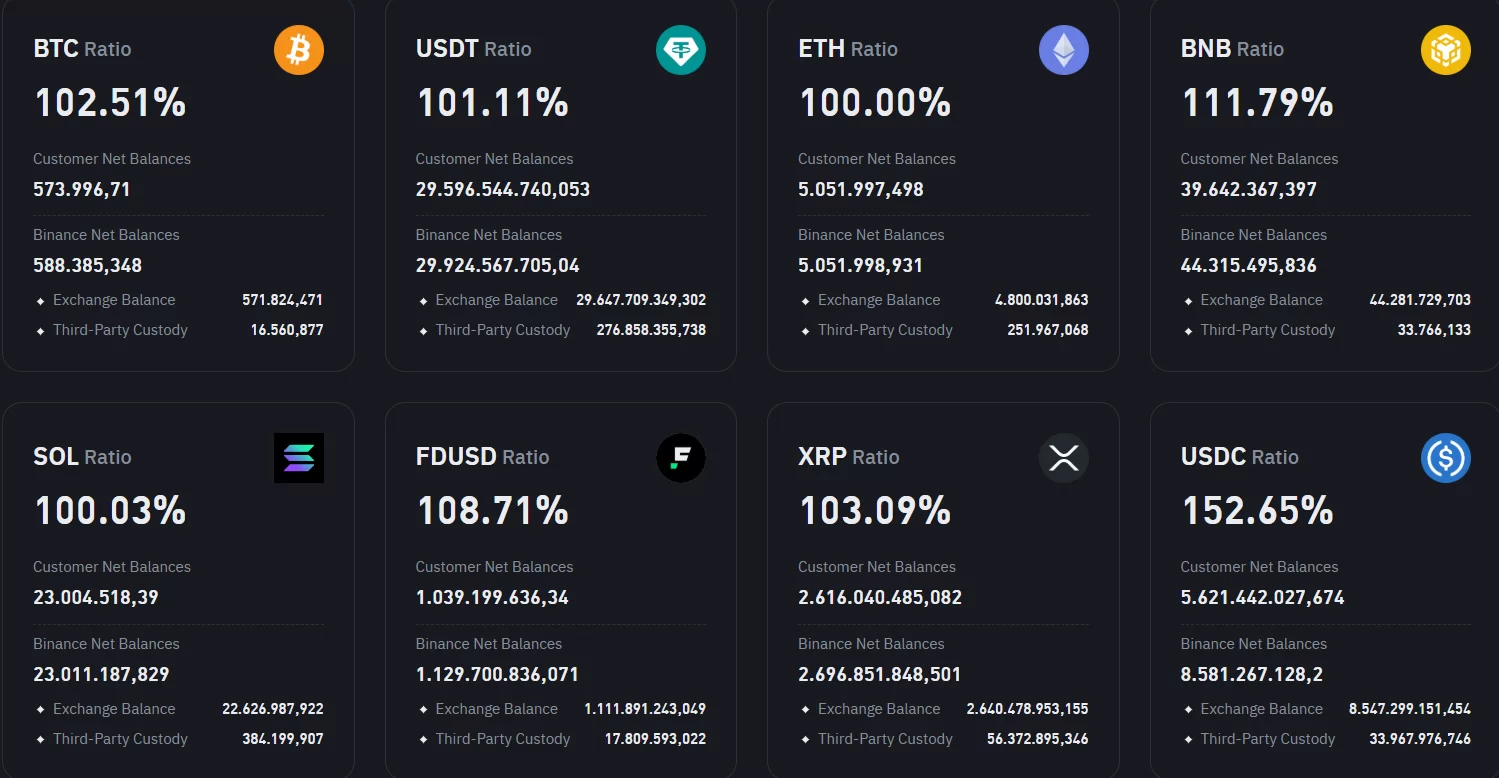The width and height of the screenshot is (1499, 778).
Task: Click the BNB Third-Party Custody row
Action: [x=1325, y=330]
